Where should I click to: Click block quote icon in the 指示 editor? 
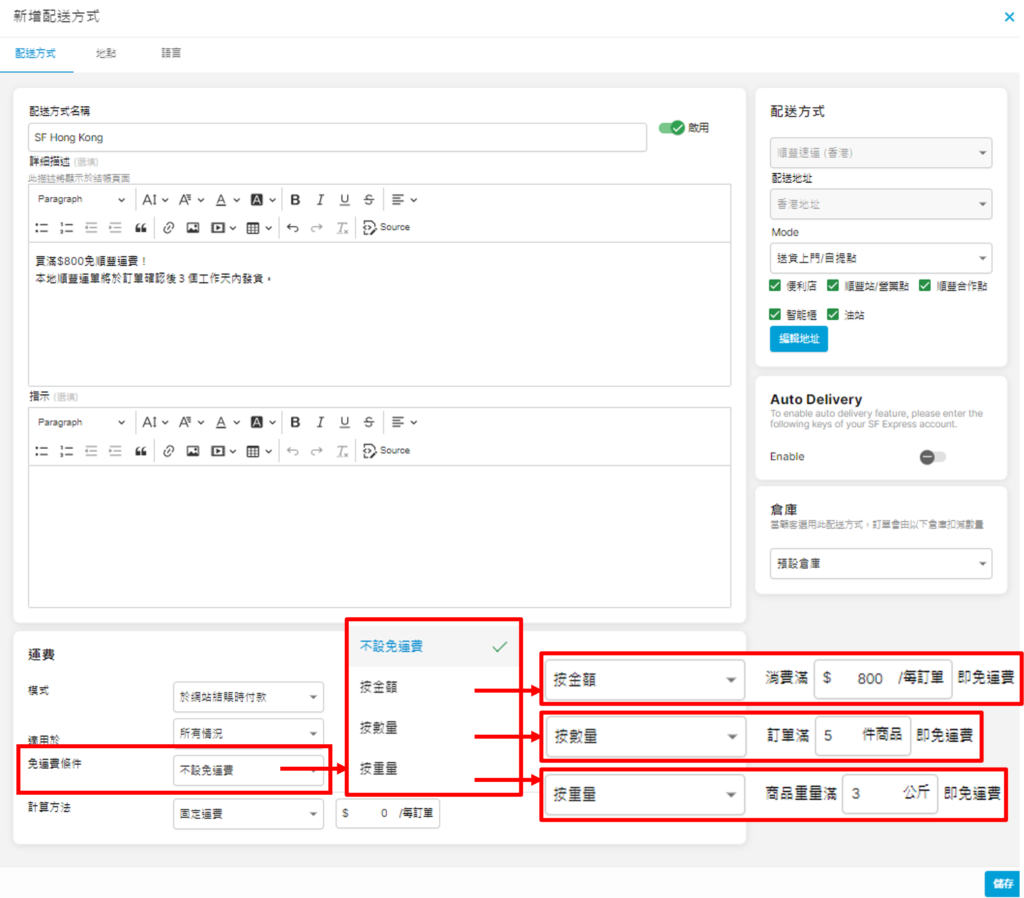pos(141,451)
